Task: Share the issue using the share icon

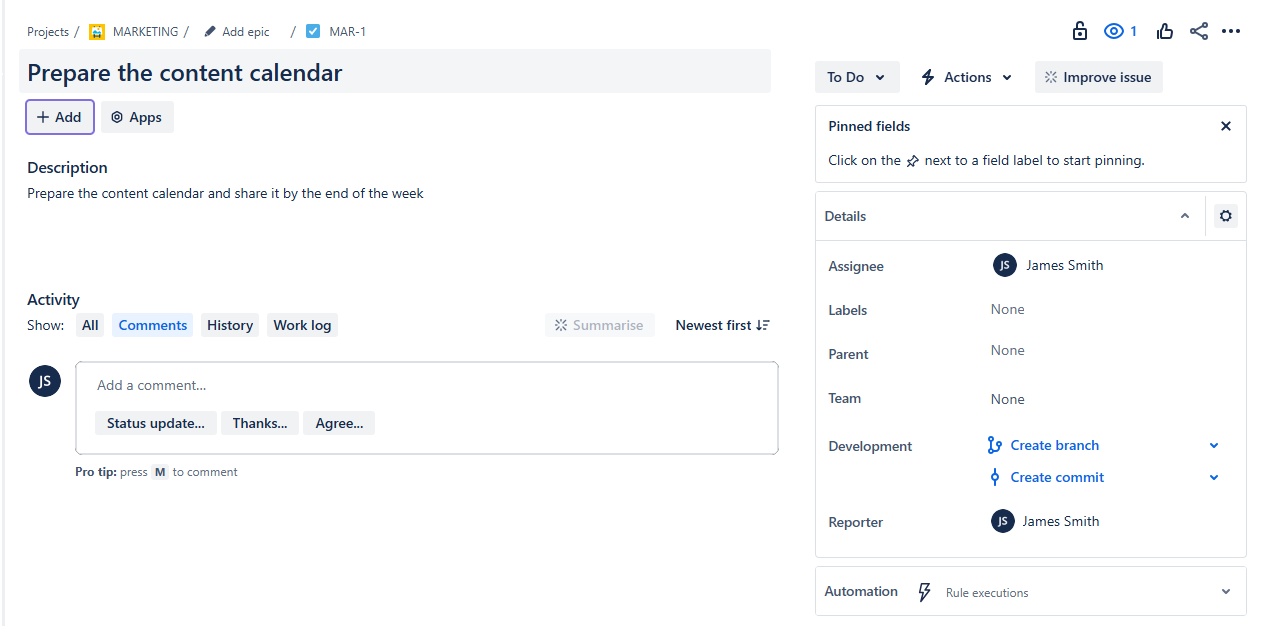Action: pos(1199,31)
